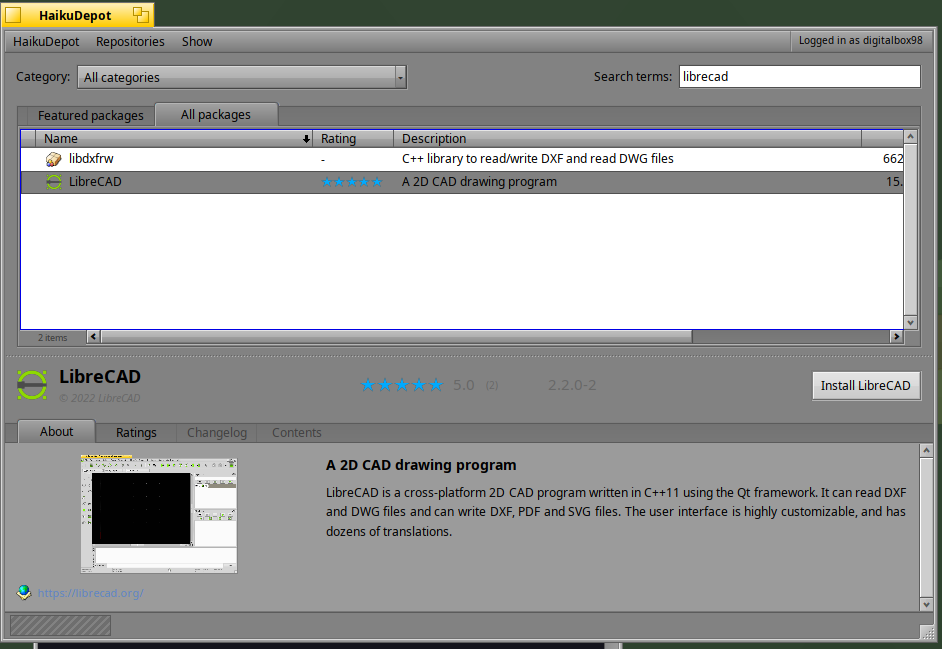This screenshot has height=649, width=942.
Task: Select the libdxfrw package name
Action: pyautogui.click(x=91, y=159)
